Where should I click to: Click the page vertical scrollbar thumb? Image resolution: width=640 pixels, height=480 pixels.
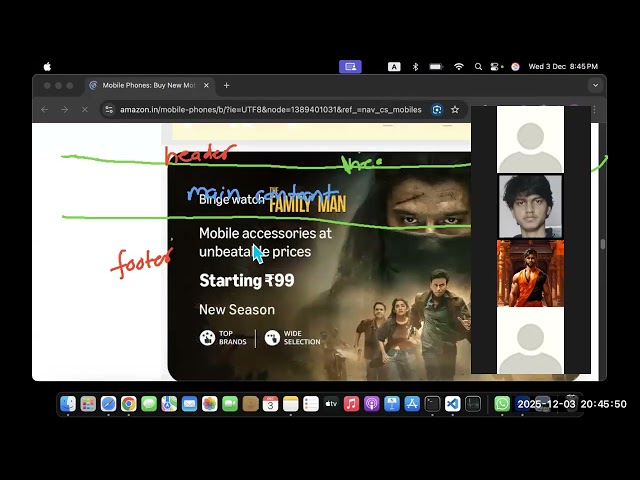coord(602,244)
